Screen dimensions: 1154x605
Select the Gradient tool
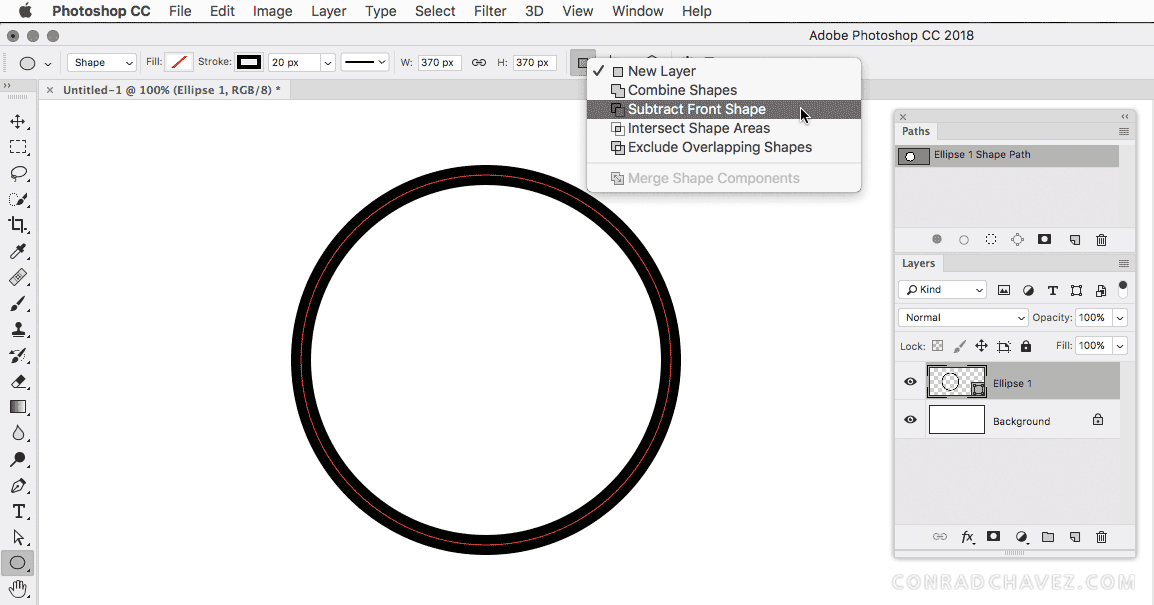click(x=18, y=407)
